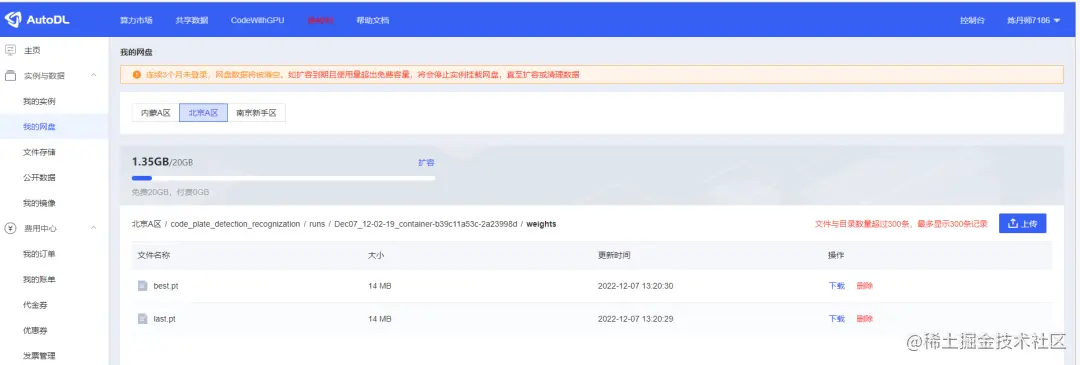This screenshot has width=1080, height=365.
Task: Open 算力市场 in top navigation
Action: point(136,21)
